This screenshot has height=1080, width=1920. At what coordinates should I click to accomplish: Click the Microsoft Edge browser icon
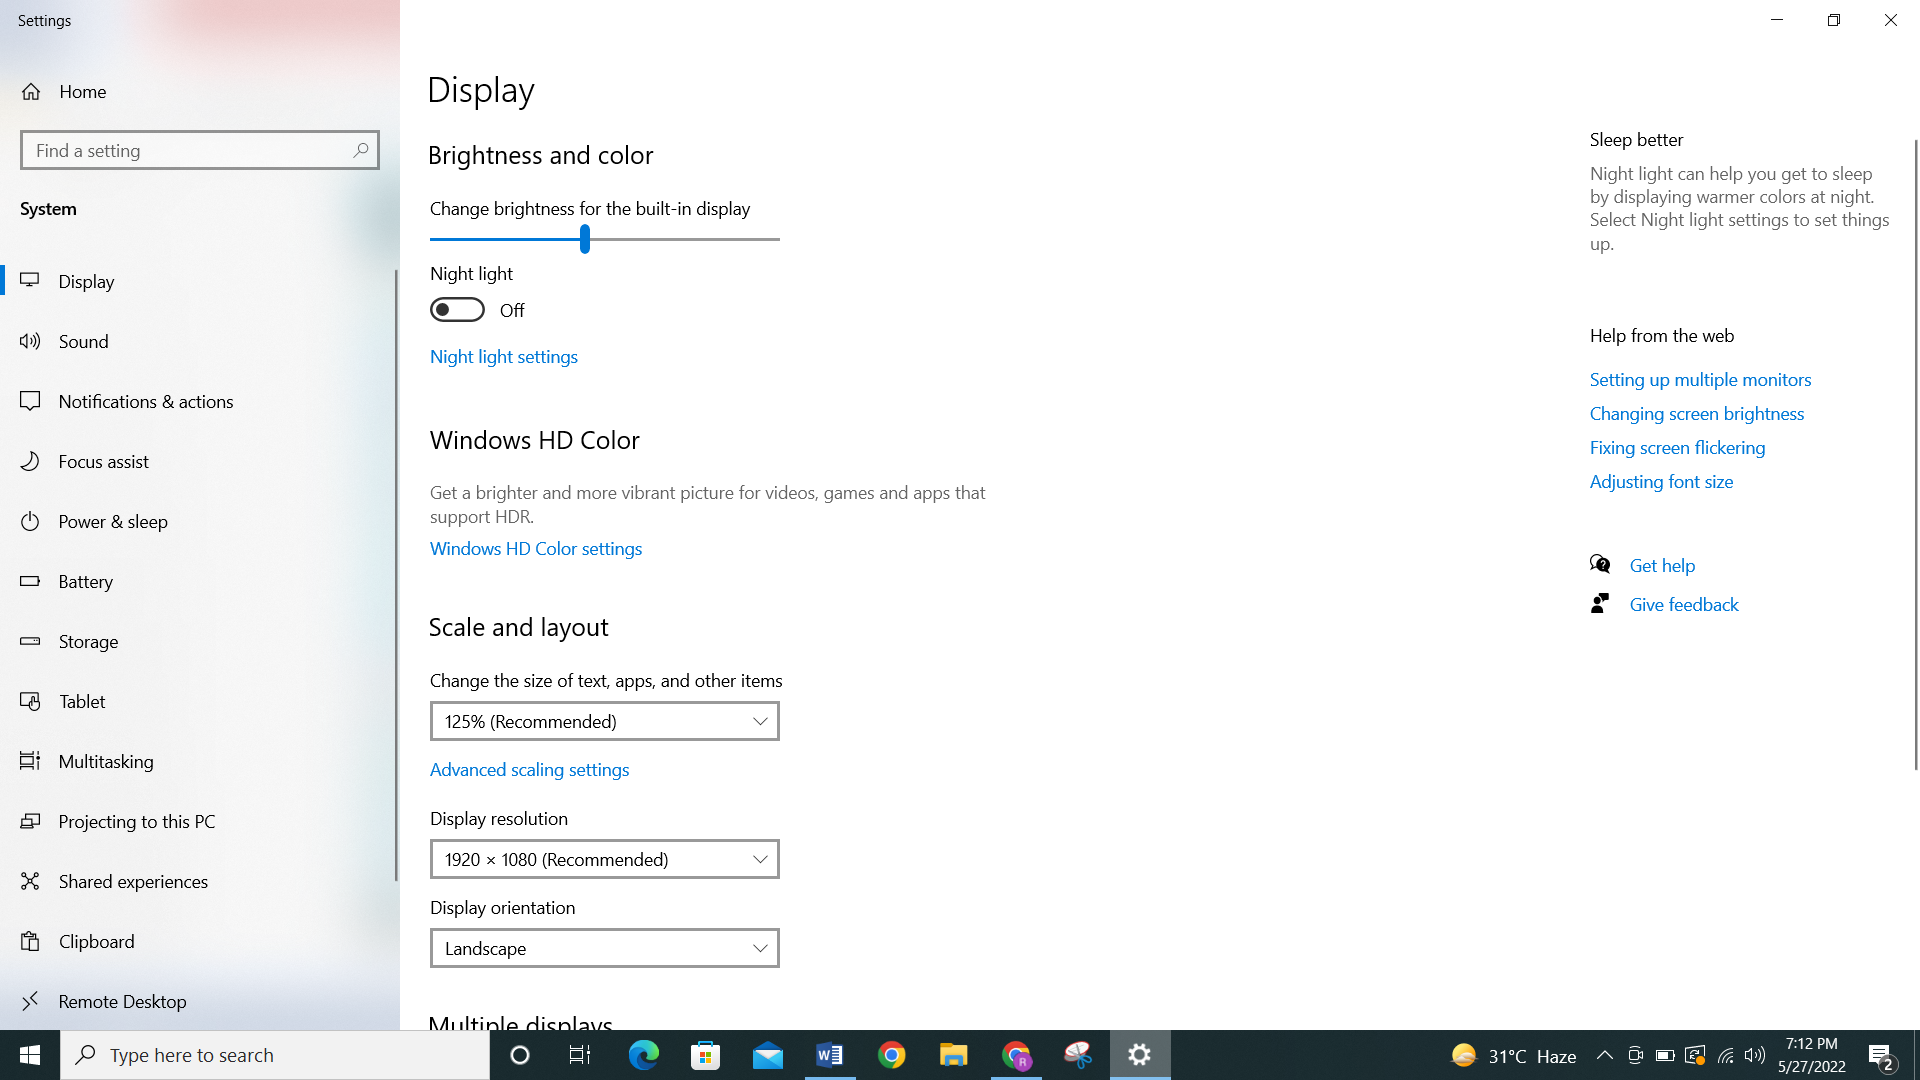tap(644, 1055)
